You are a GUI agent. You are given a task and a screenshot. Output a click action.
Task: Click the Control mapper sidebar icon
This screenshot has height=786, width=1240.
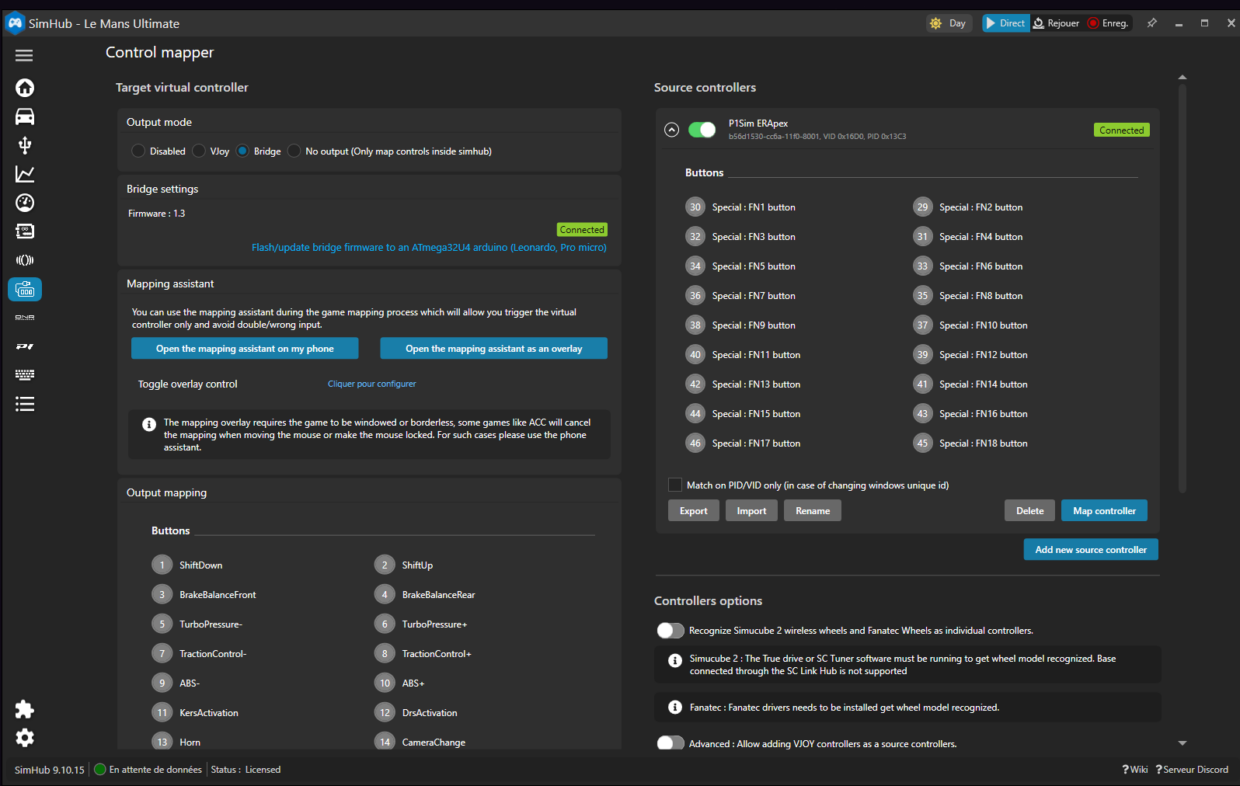click(x=24, y=289)
